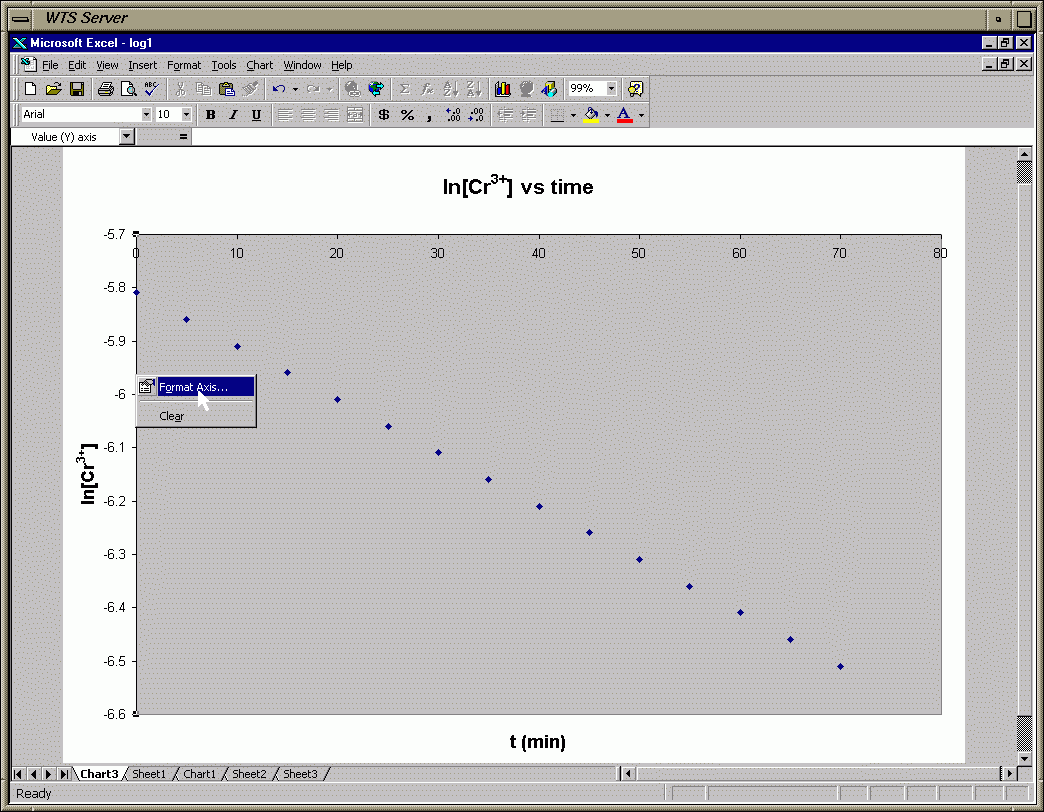1044x812 pixels.
Task: Open the zoom percentage dropdown
Action: pos(611,89)
